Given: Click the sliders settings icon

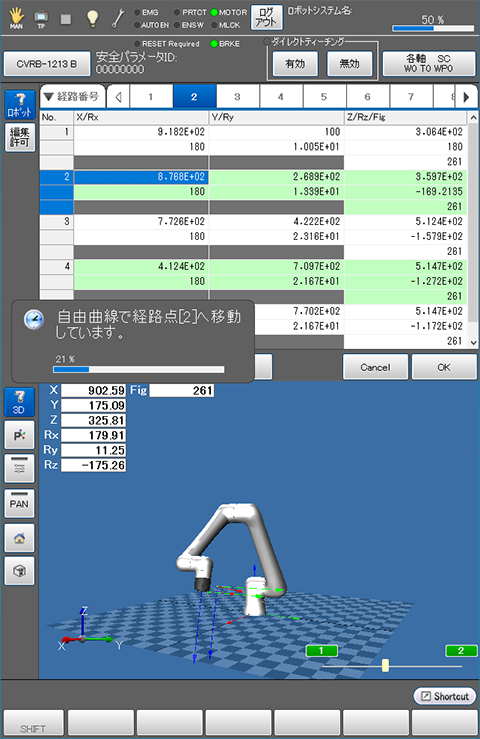Looking at the screenshot, I should pos(19,468).
